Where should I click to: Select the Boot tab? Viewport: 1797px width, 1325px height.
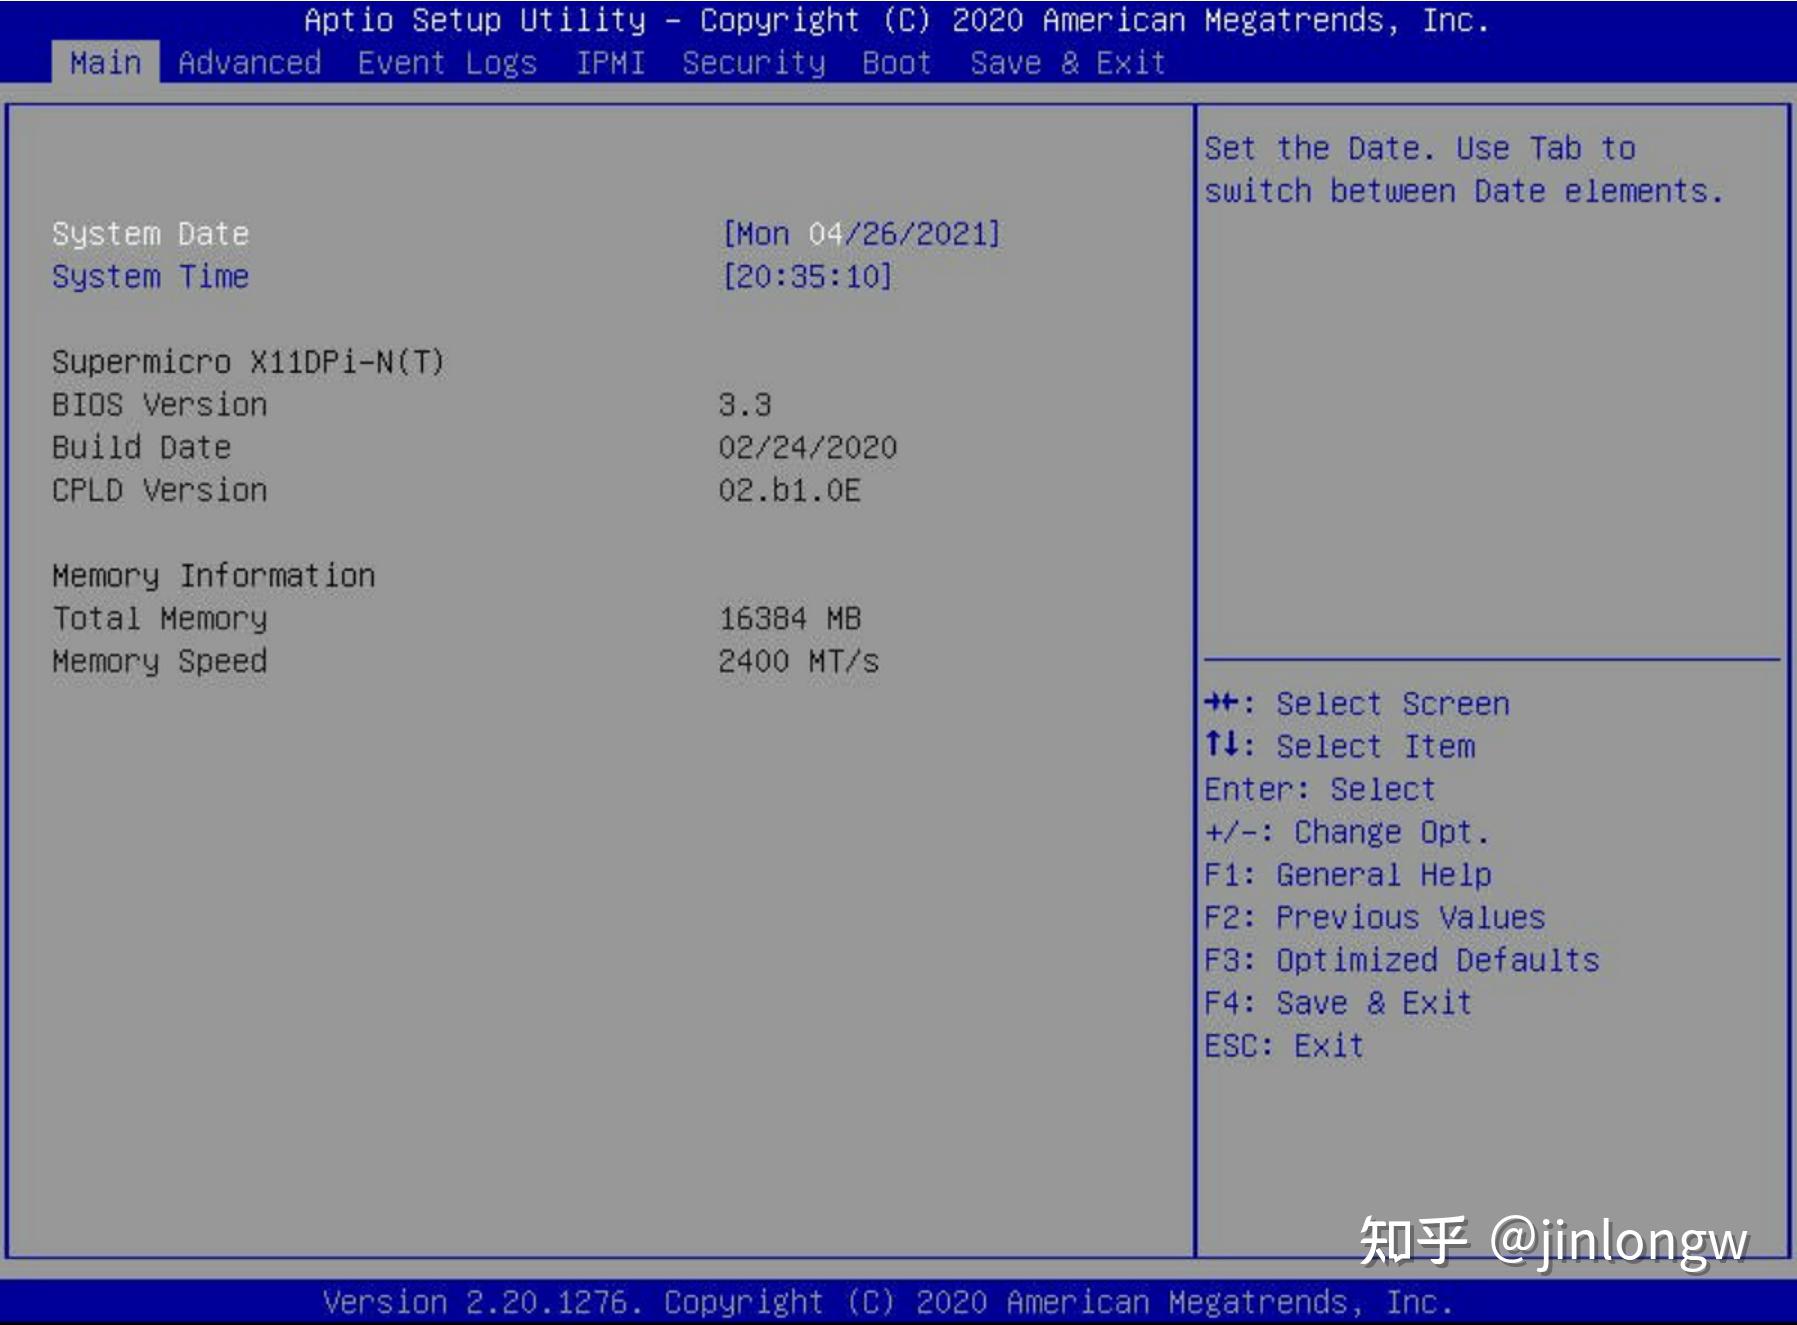click(896, 63)
